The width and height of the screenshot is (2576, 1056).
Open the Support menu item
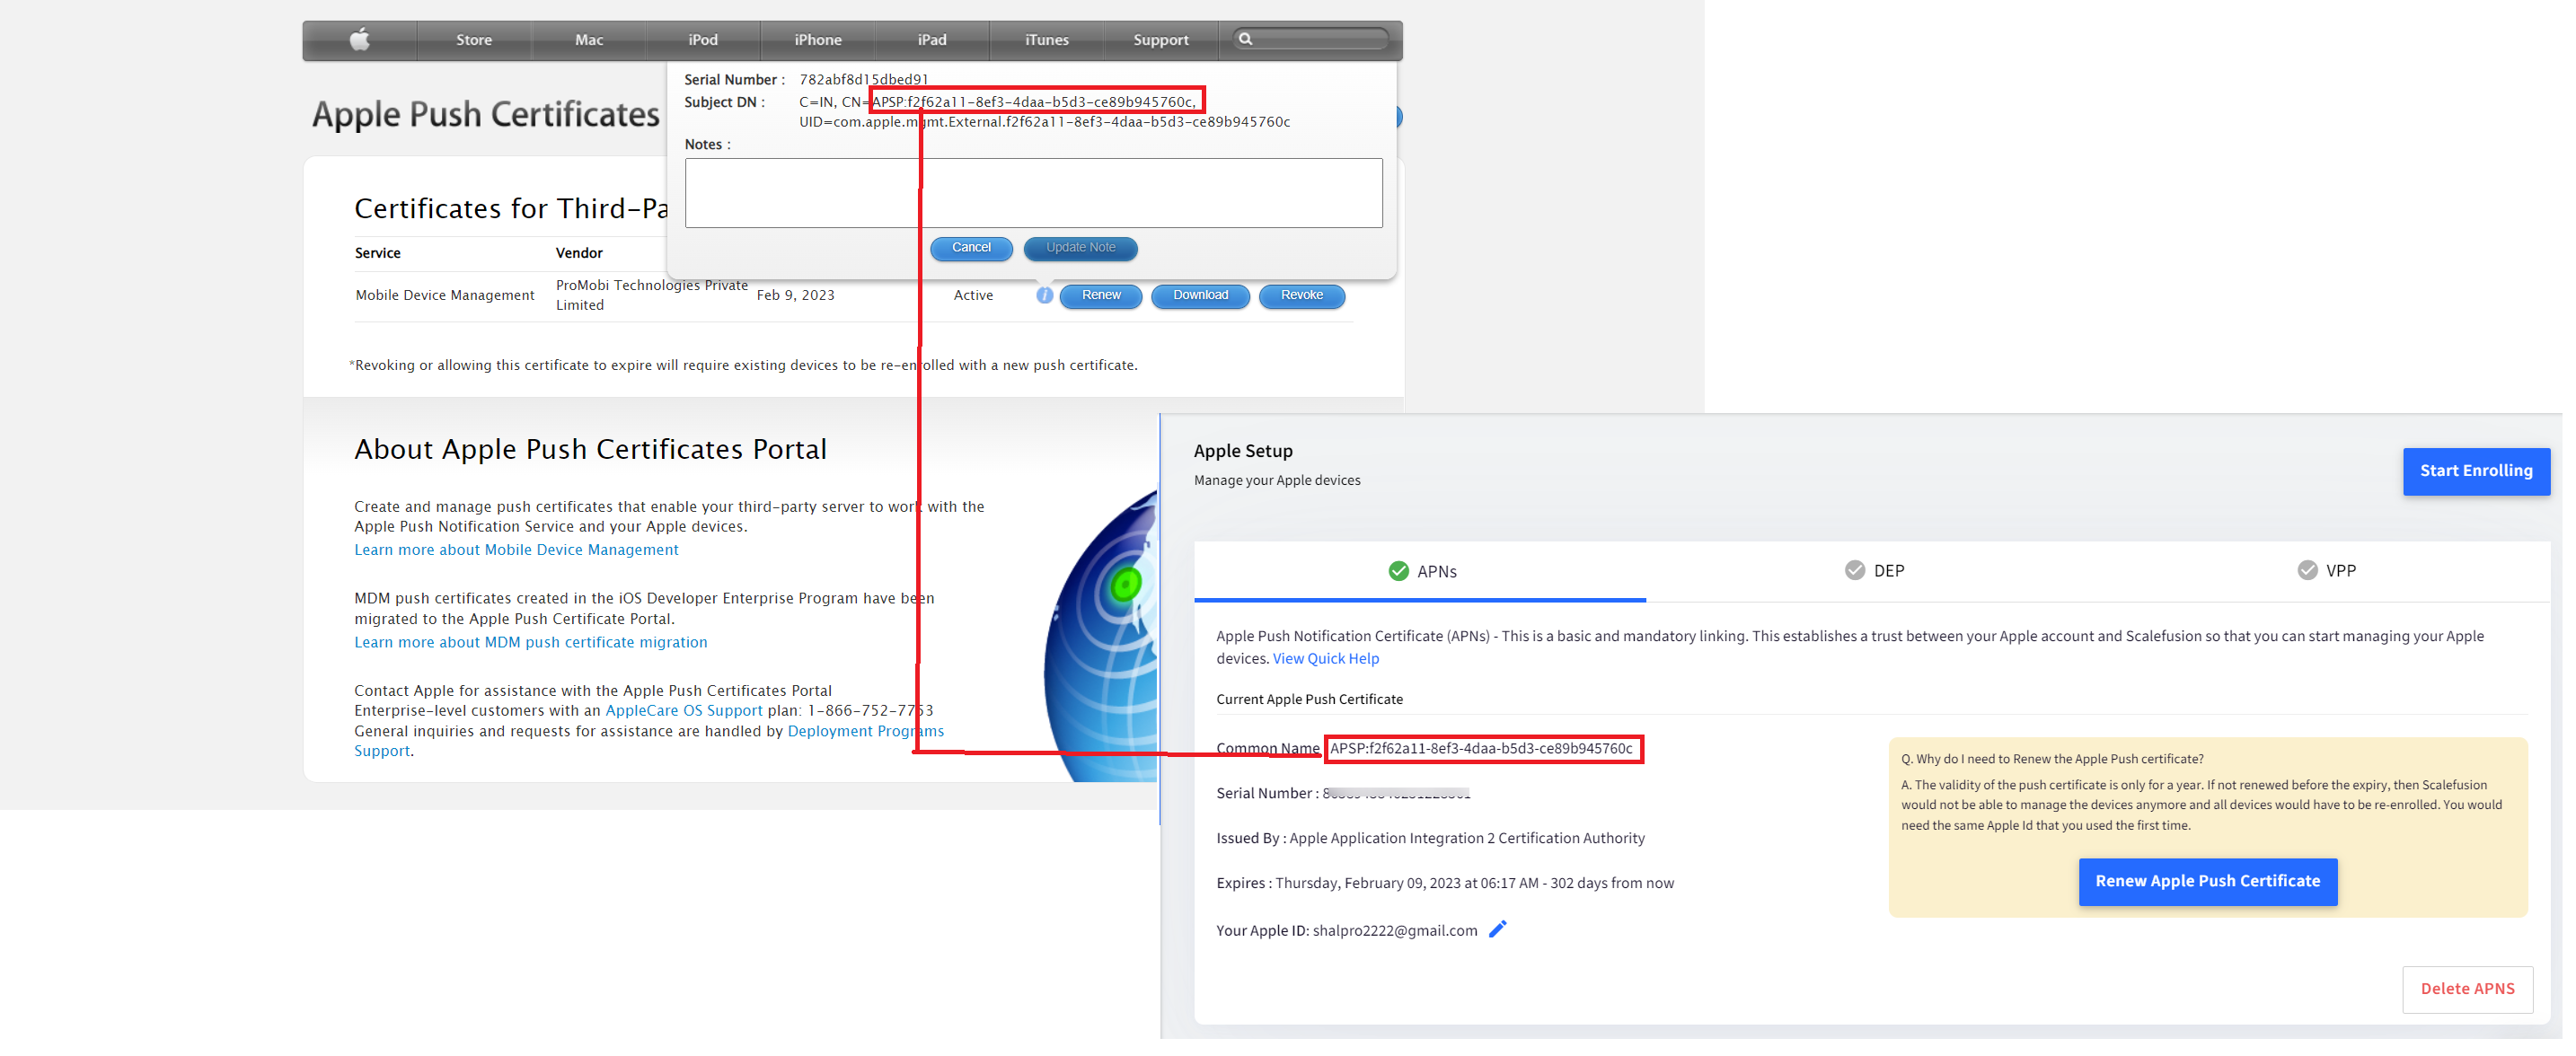click(x=1161, y=40)
